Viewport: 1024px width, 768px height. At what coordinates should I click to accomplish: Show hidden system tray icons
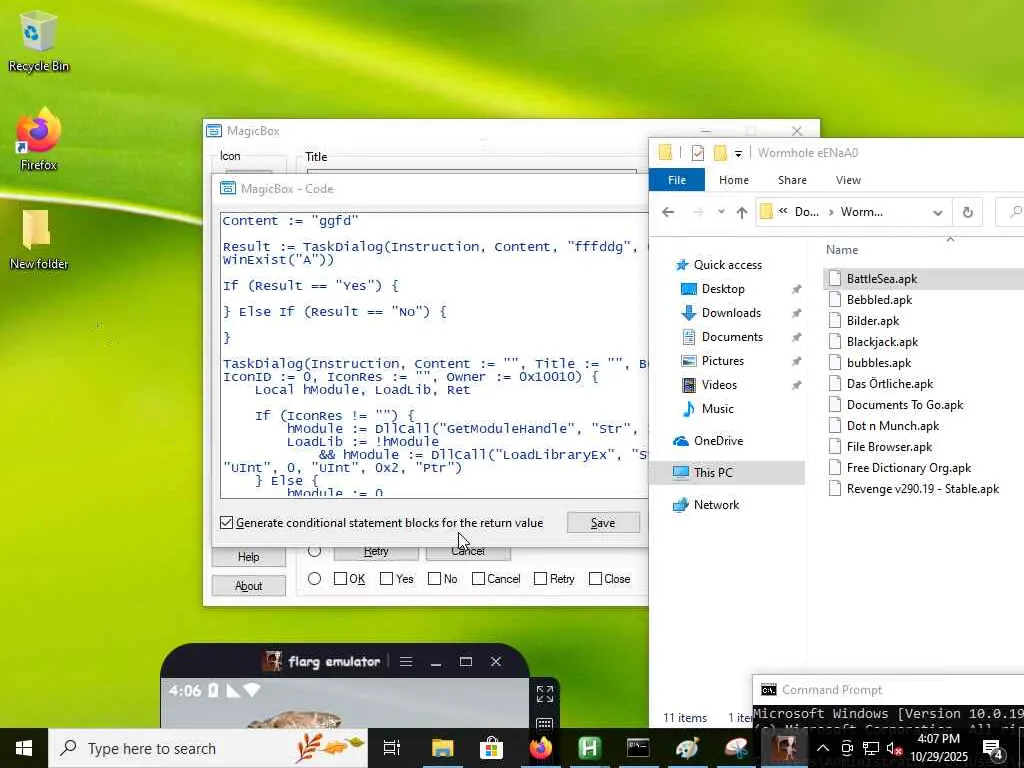823,748
